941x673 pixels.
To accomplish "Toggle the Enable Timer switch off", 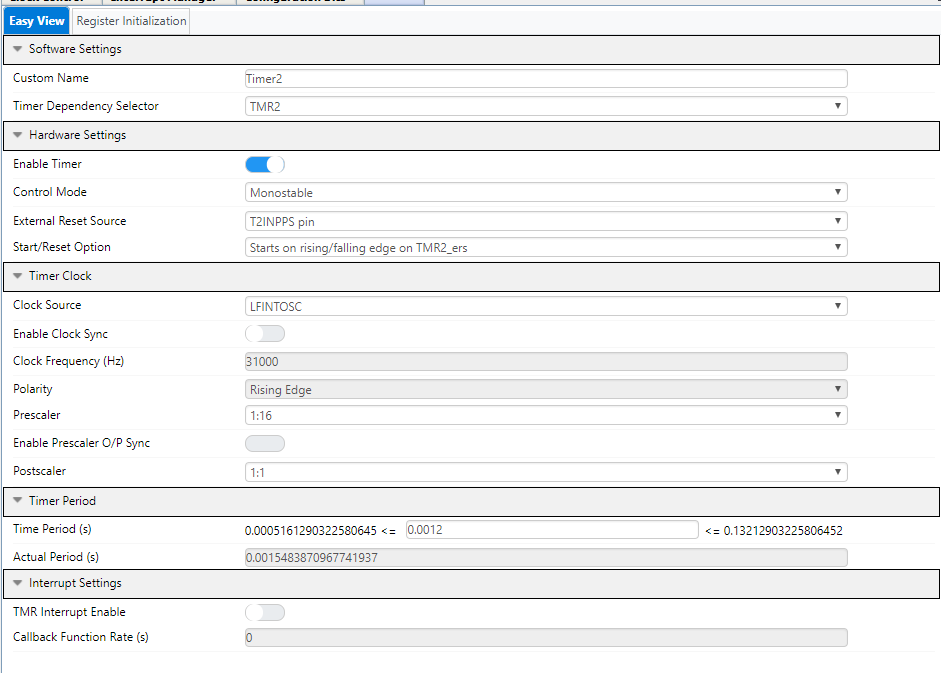I will click(265, 164).
